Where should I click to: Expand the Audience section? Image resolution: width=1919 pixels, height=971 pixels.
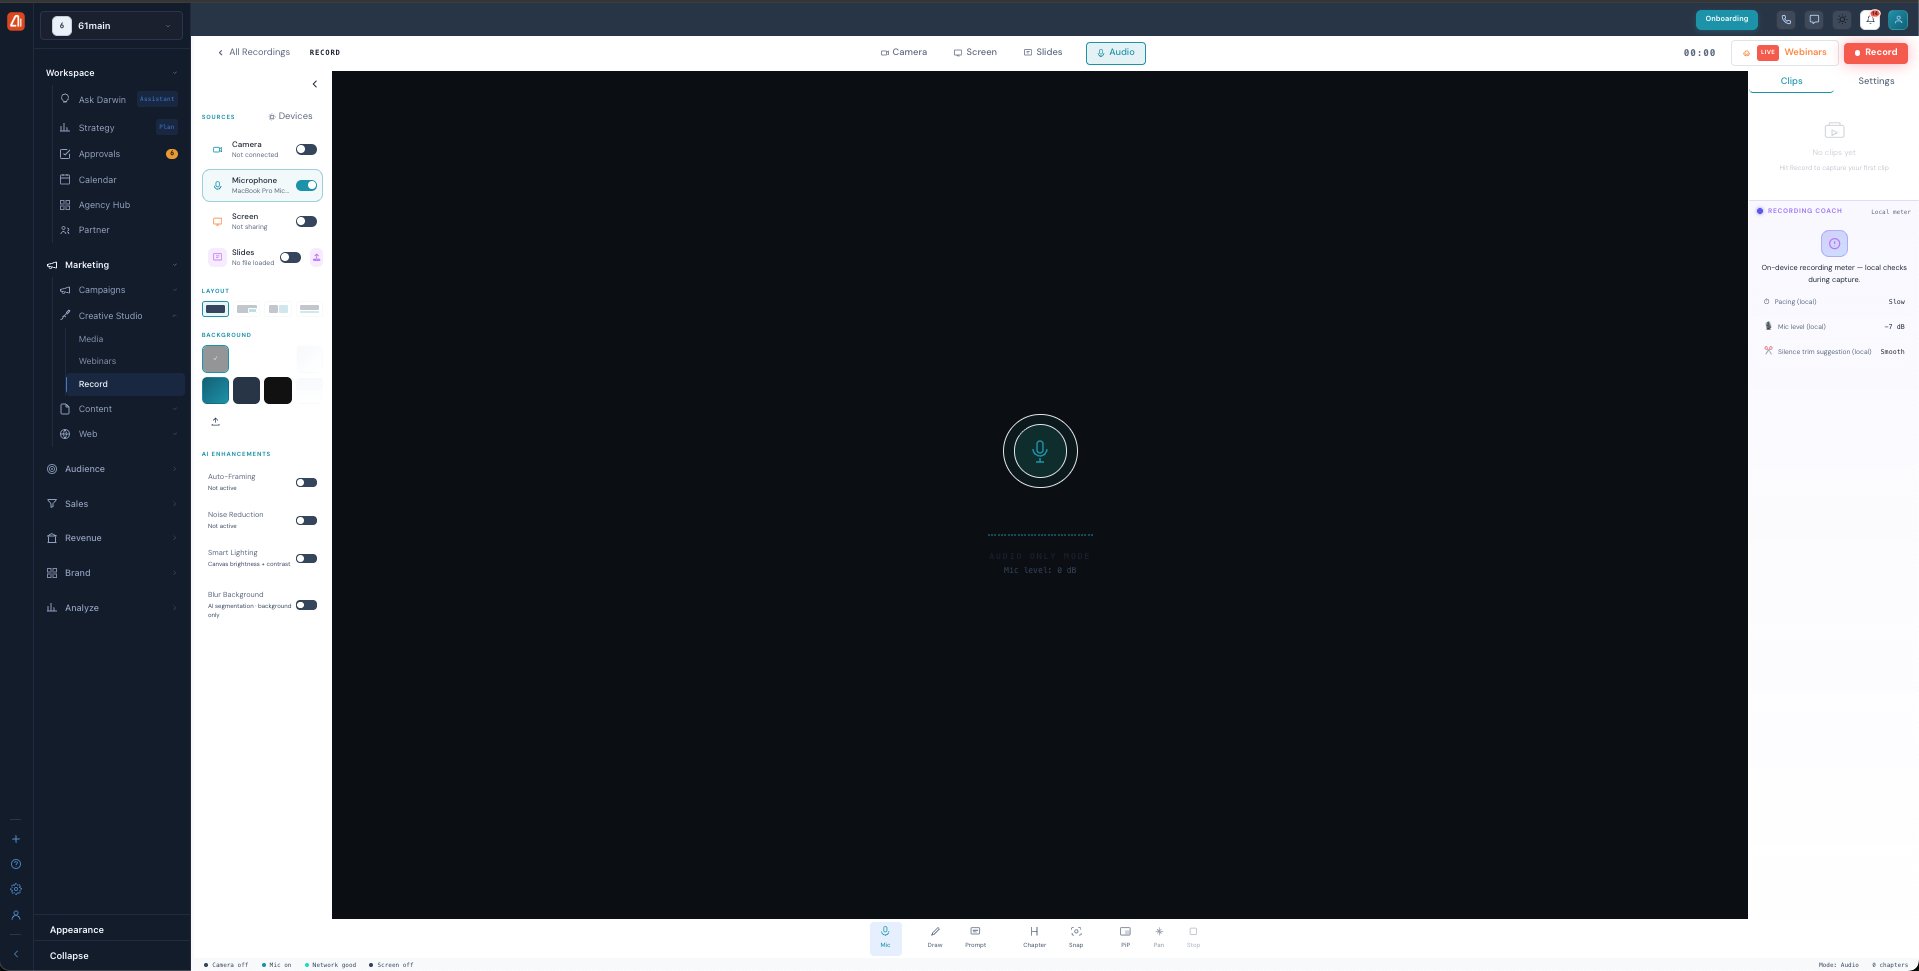111,469
